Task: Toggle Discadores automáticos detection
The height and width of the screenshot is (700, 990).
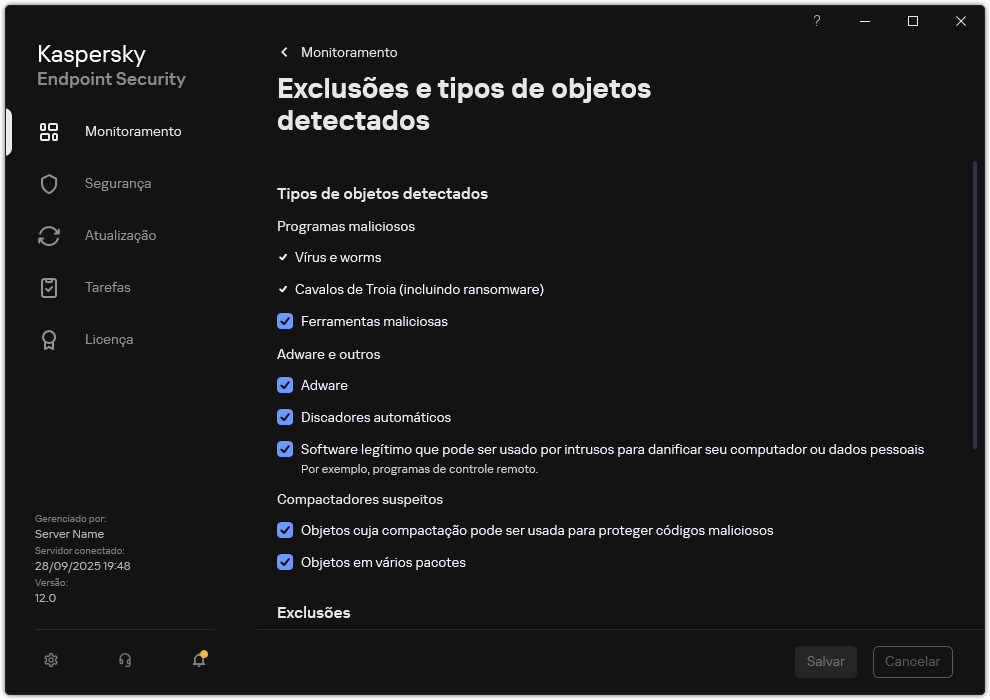Action: (285, 417)
